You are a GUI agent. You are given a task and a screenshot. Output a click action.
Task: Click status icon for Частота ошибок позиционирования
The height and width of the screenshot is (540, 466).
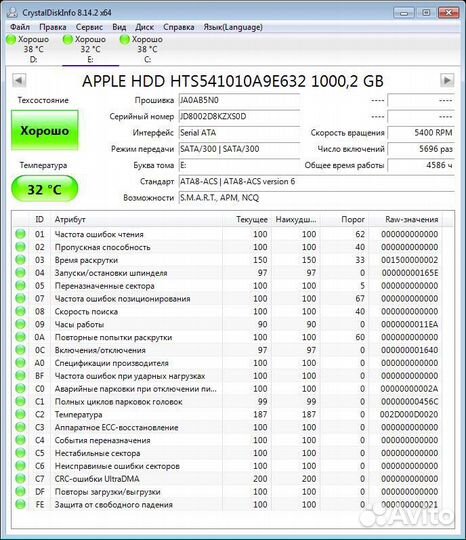click(x=20, y=298)
